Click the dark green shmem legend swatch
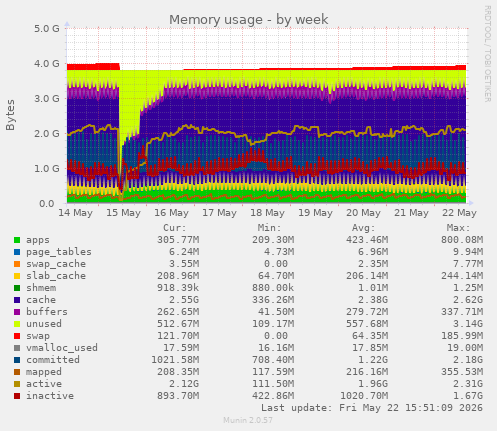Viewport: 497px width, 431px height. pyautogui.click(x=17, y=288)
